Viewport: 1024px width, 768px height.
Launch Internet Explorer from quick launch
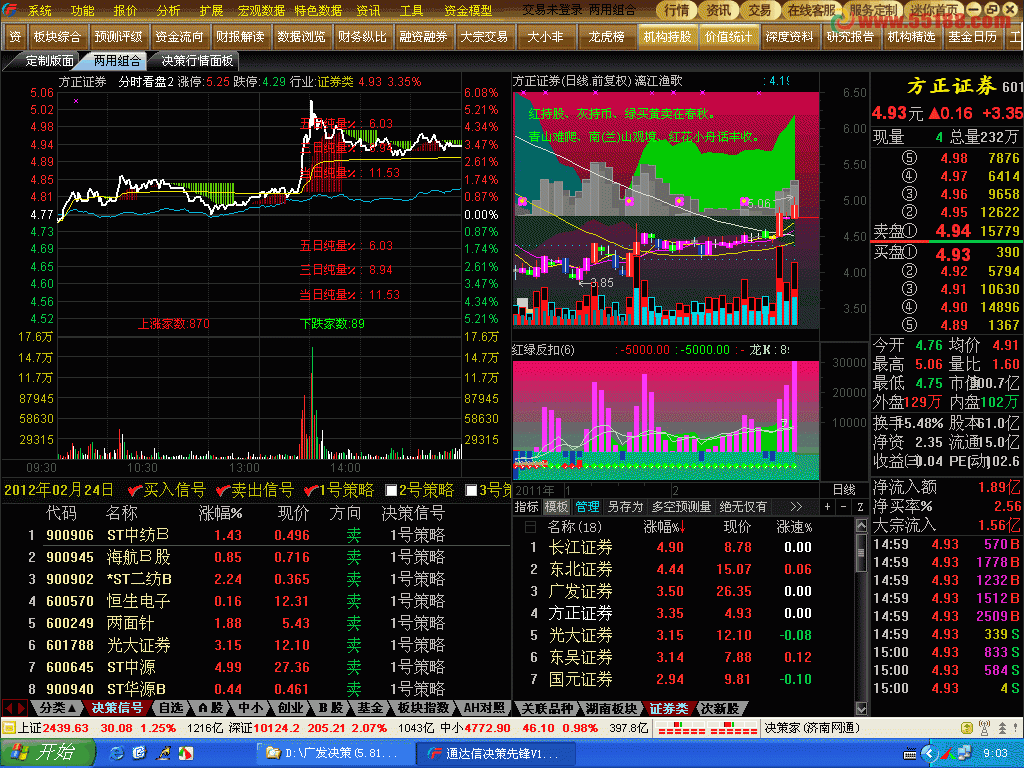pos(117,753)
